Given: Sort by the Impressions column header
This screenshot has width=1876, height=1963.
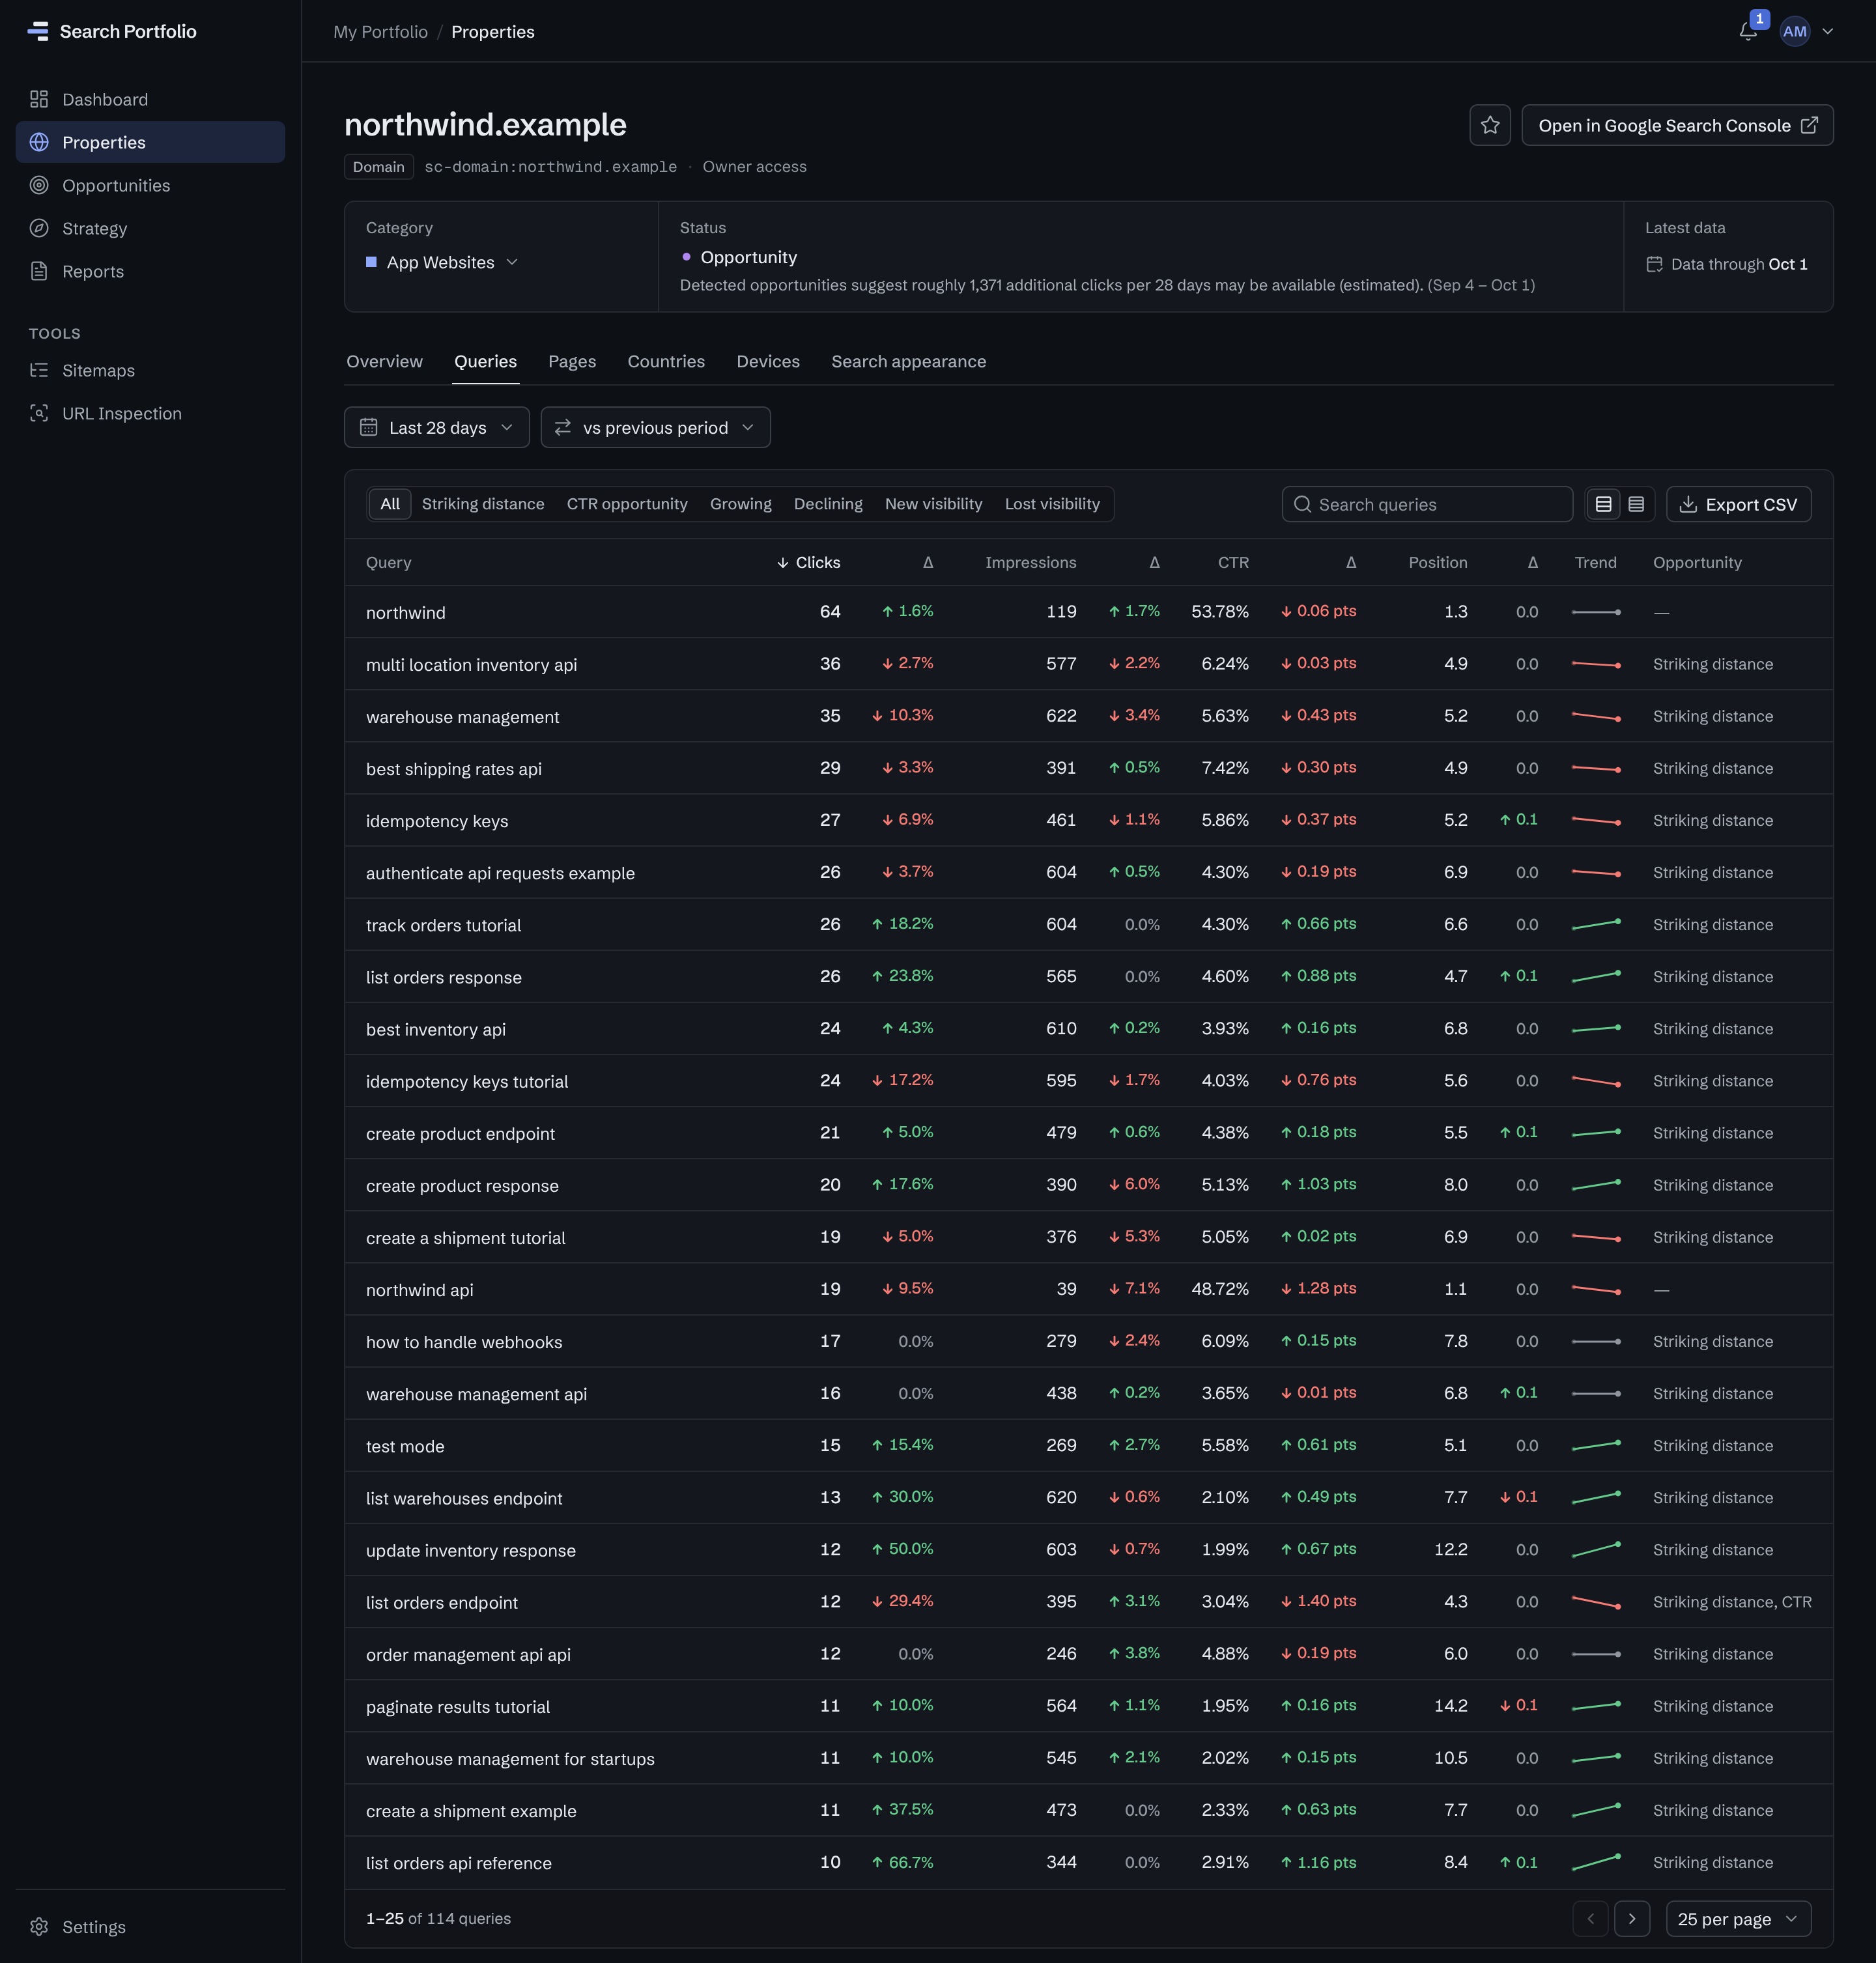Looking at the screenshot, I should 1030,562.
